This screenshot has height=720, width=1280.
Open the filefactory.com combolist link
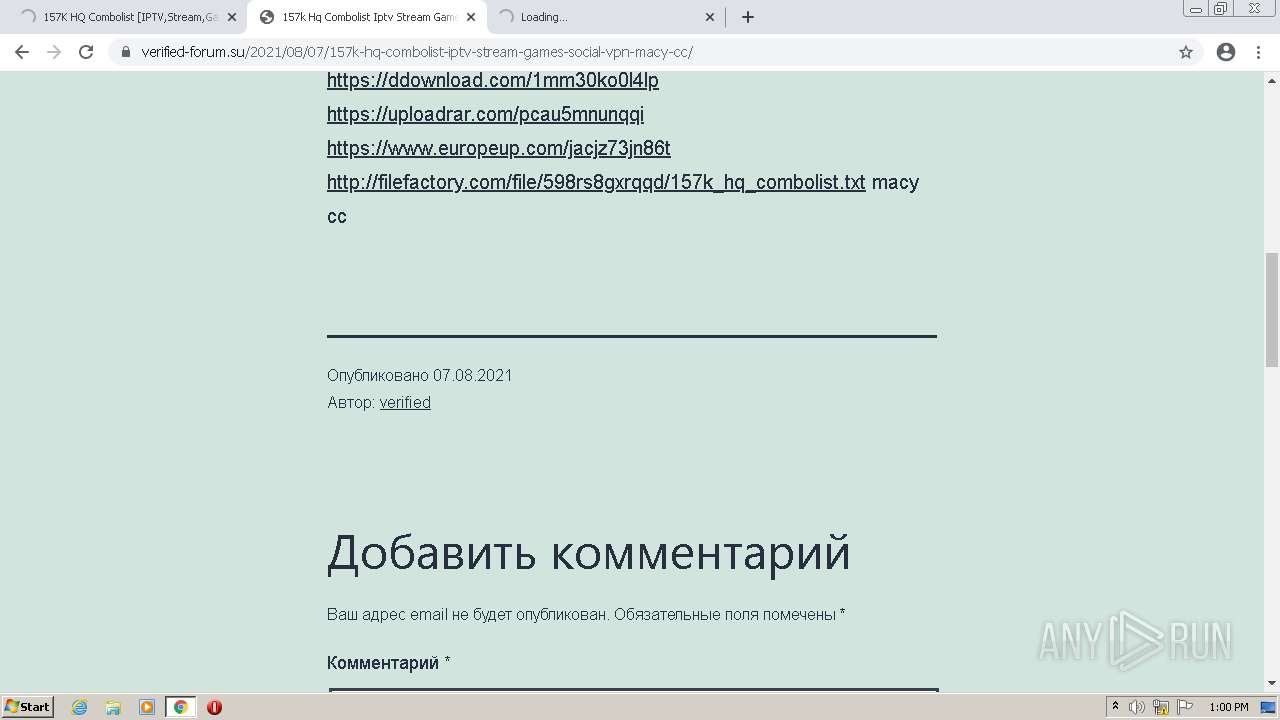point(596,182)
